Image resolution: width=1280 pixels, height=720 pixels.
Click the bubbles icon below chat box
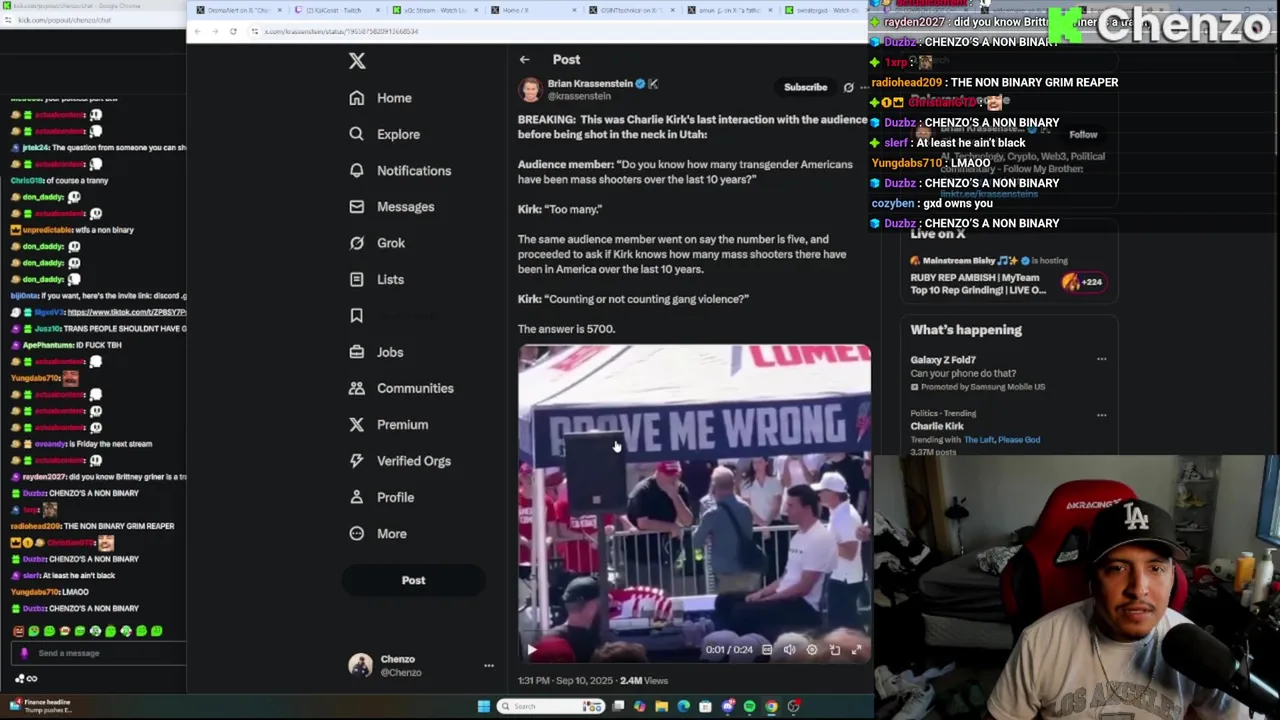click(19, 679)
